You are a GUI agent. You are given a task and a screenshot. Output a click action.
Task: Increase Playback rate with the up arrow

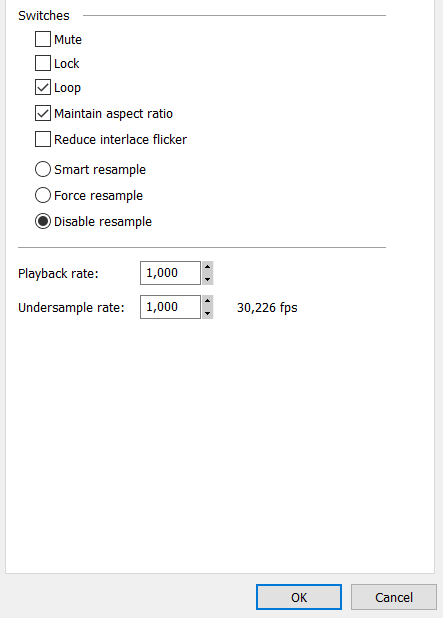point(207,267)
